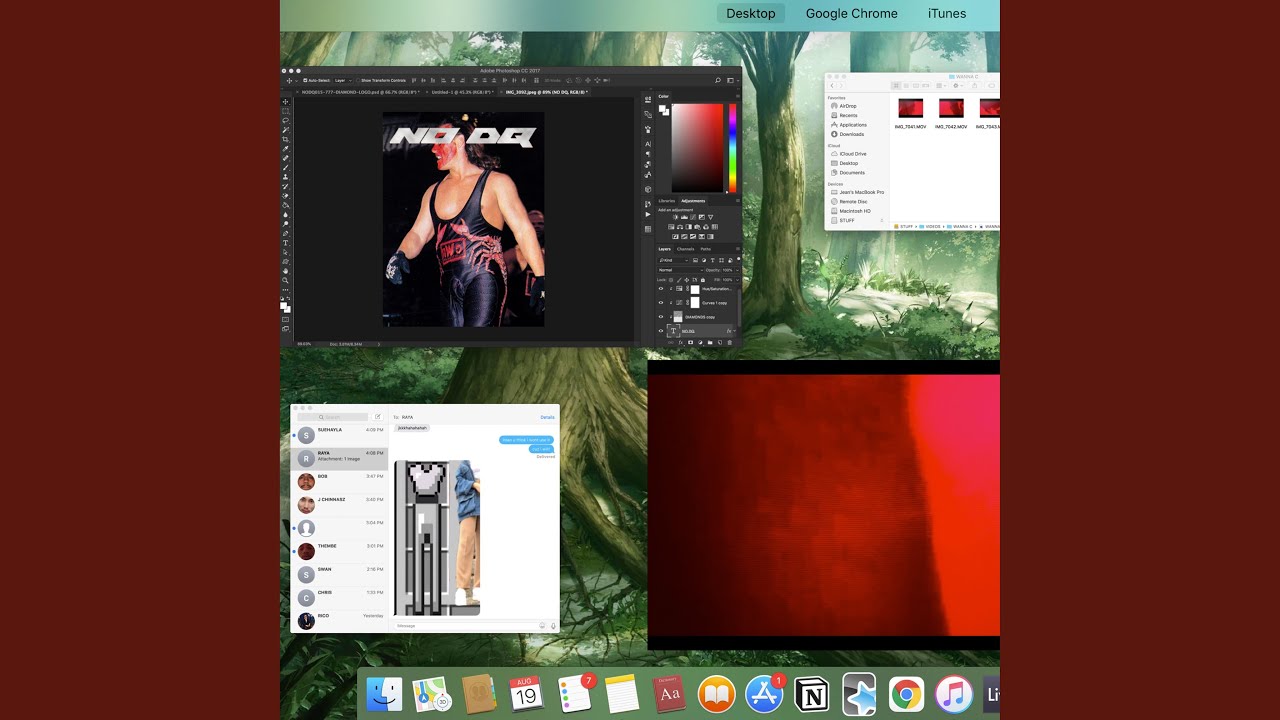Add a Brightness/Contrast adjustment

[675, 217]
